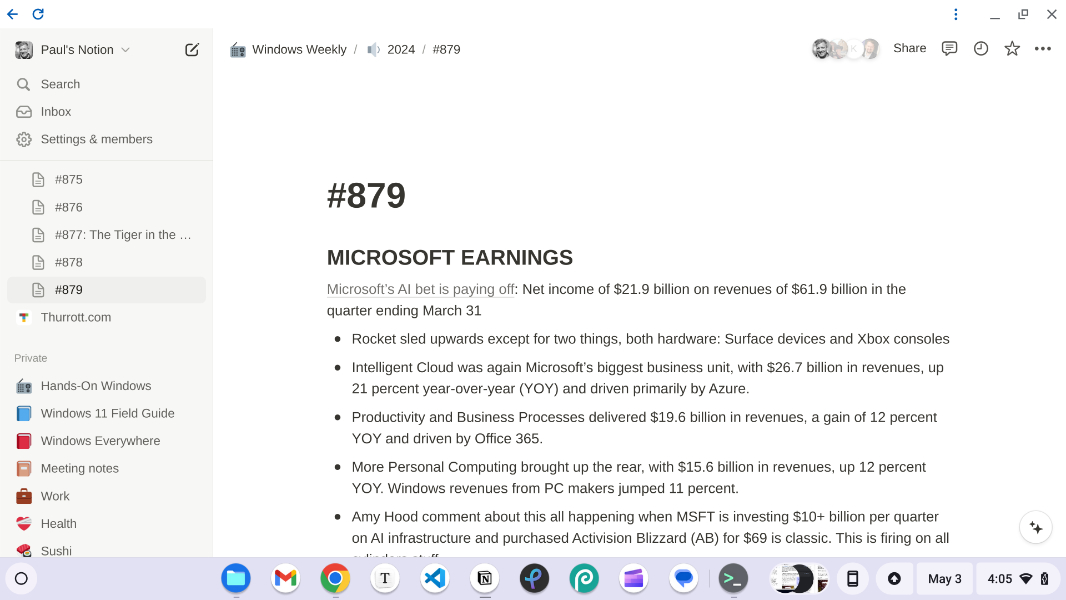Image resolution: width=1066 pixels, height=600 pixels.
Task: Launch Visual Studio Code from shelf
Action: click(x=434, y=579)
